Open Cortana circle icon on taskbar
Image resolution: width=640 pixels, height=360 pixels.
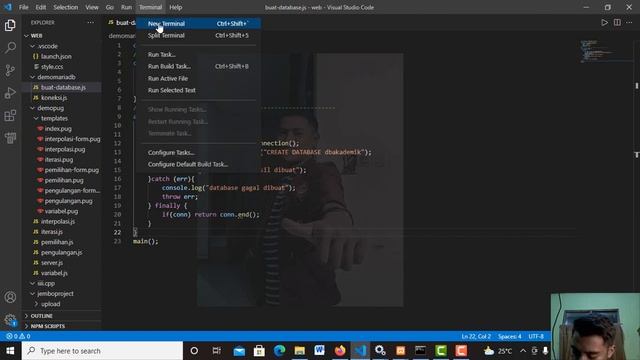click(194, 351)
